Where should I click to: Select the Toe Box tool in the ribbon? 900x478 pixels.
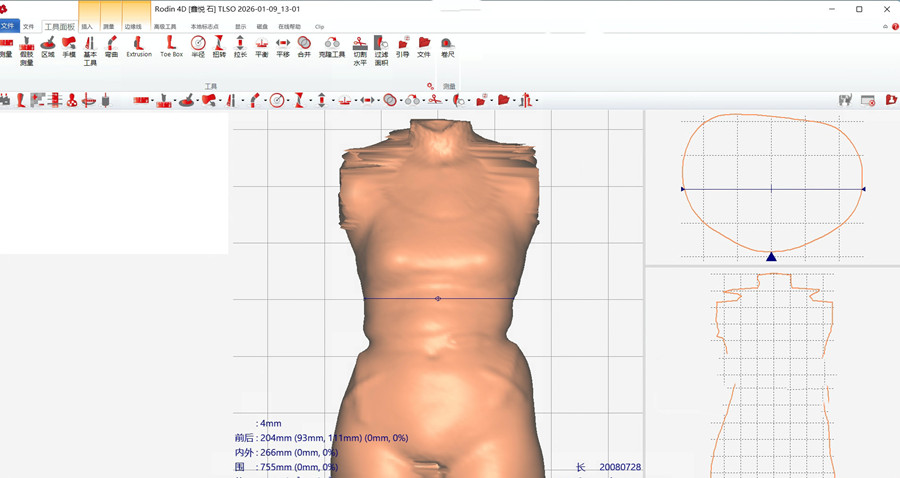pyautogui.click(x=171, y=47)
